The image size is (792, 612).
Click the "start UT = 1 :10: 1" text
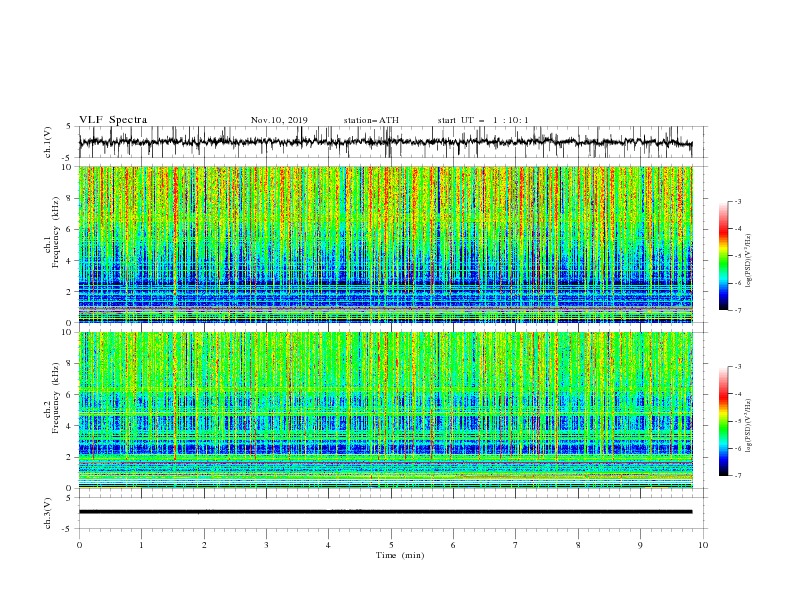[483, 120]
